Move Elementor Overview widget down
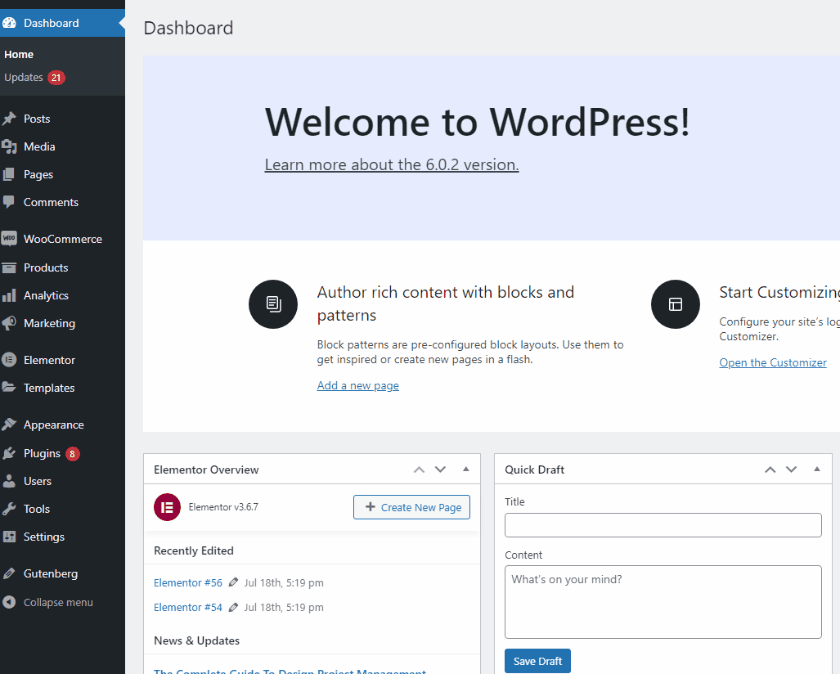This screenshot has width=840, height=674. point(440,470)
